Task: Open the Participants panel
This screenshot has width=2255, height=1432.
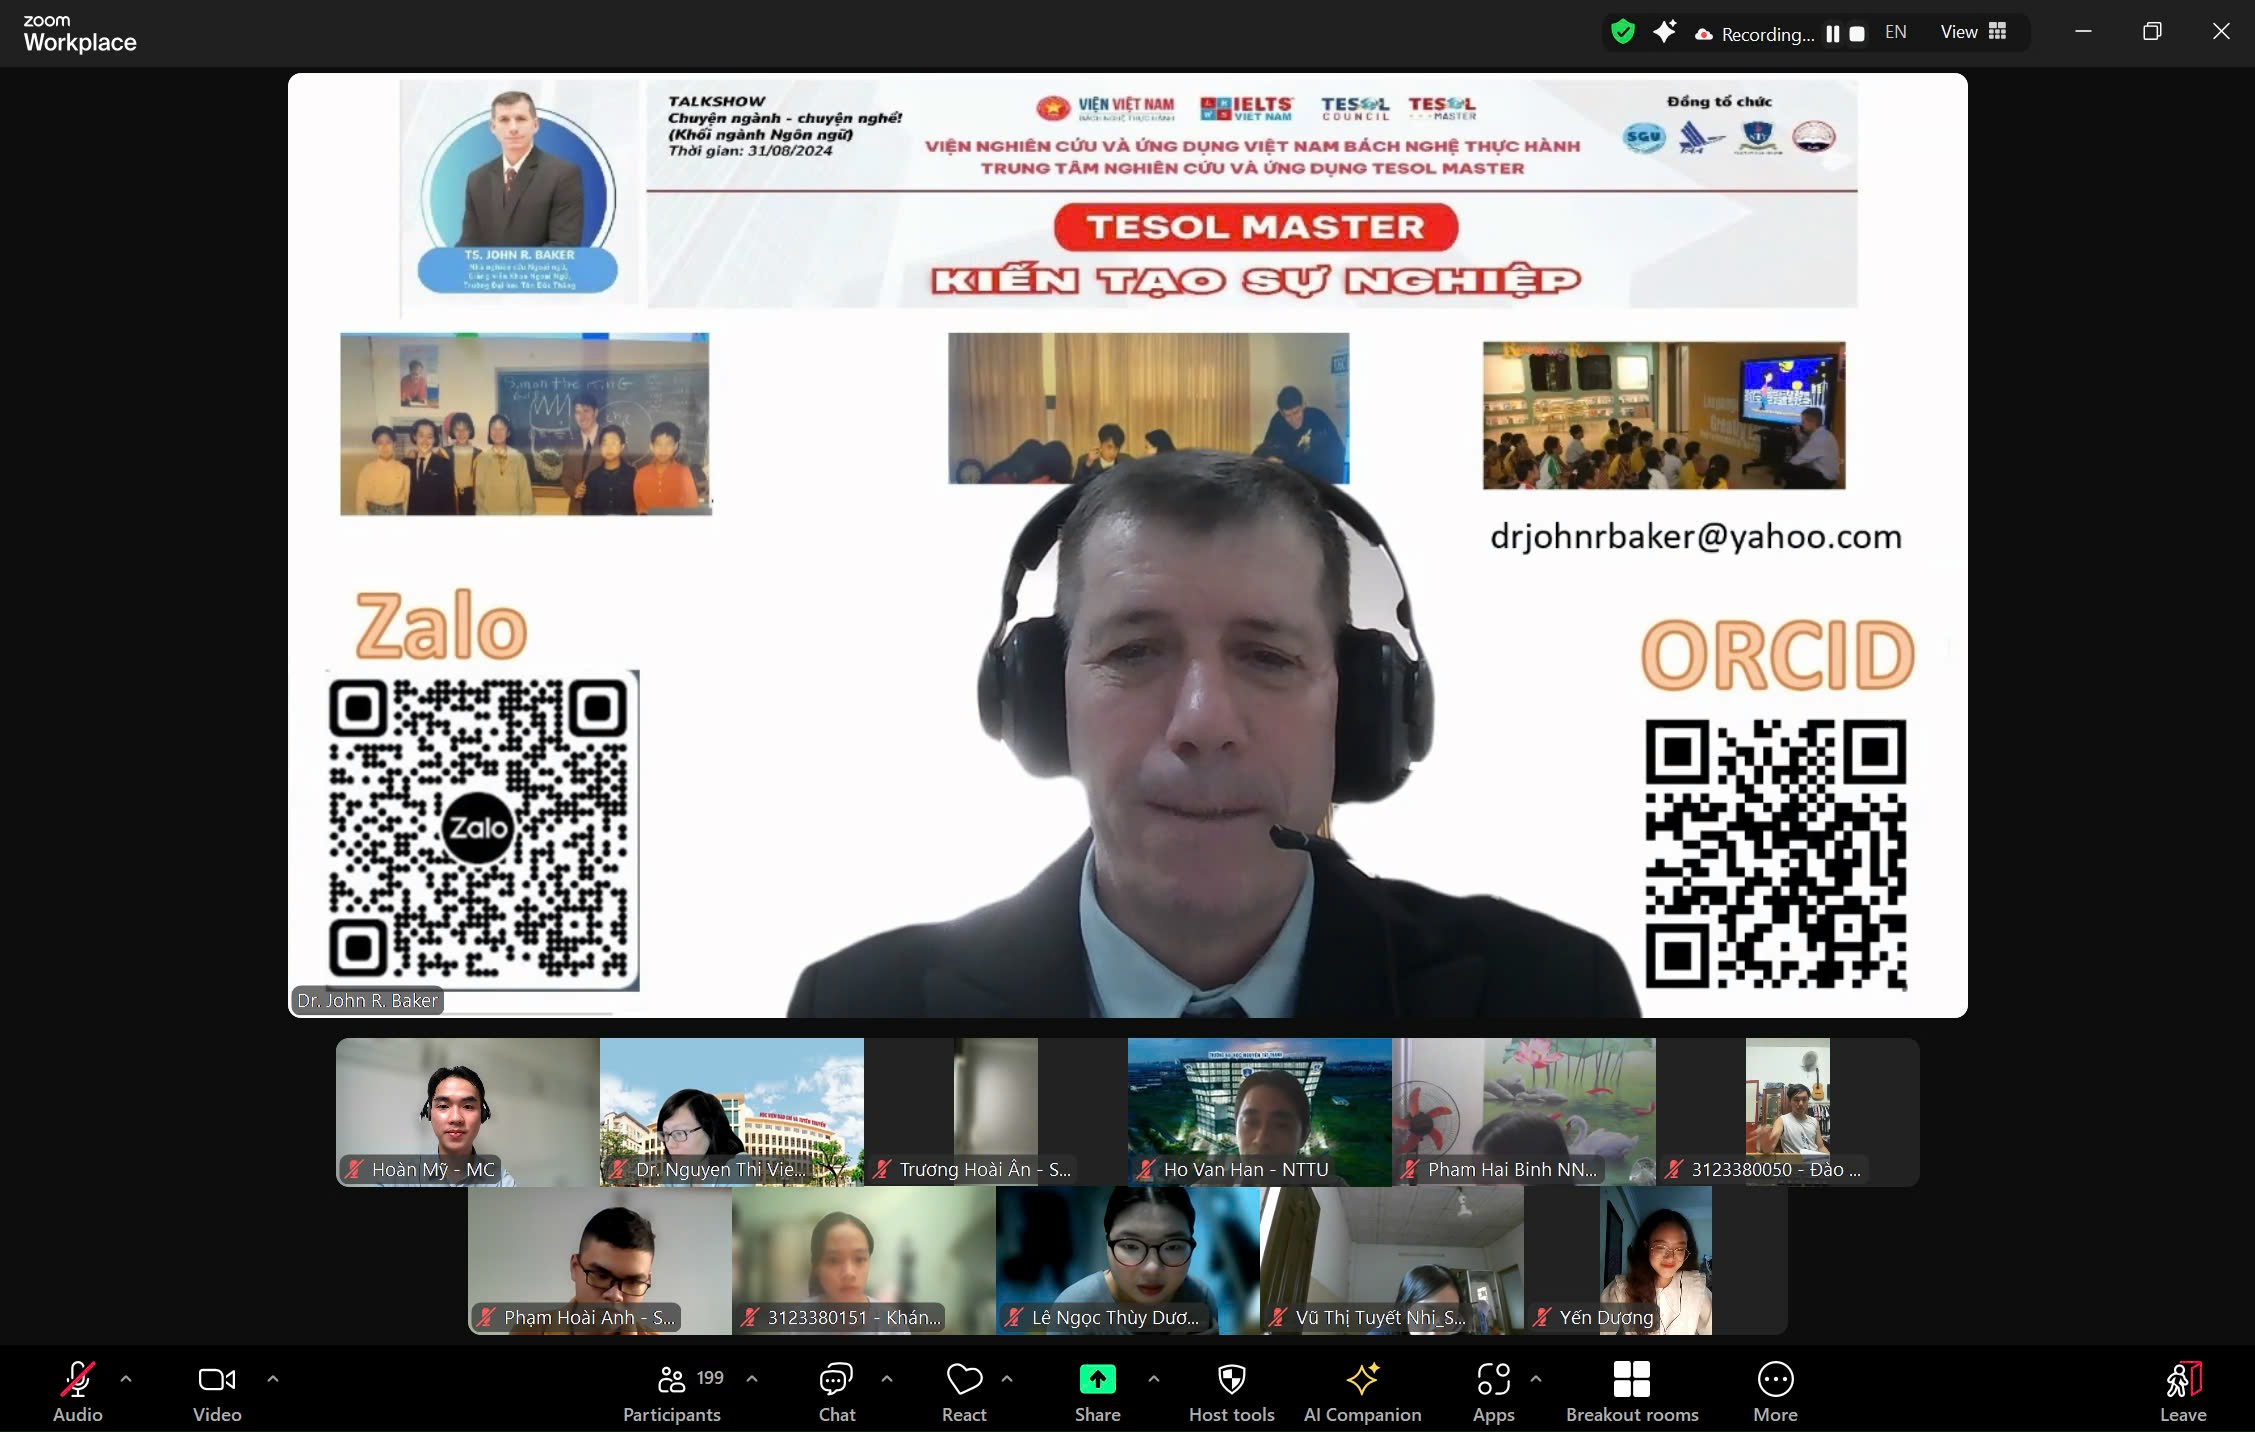Action: pyautogui.click(x=672, y=1391)
